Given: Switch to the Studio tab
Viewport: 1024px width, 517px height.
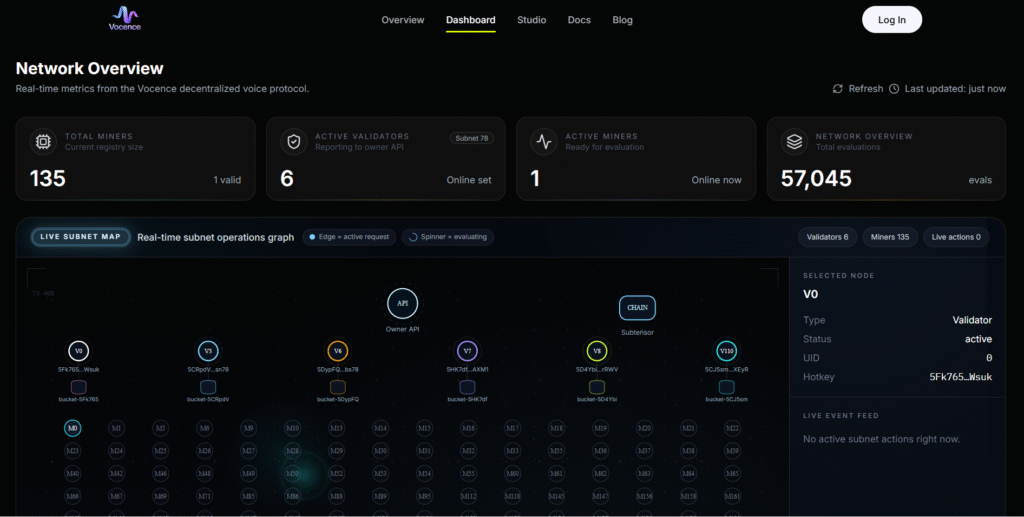Looking at the screenshot, I should pyautogui.click(x=532, y=20).
